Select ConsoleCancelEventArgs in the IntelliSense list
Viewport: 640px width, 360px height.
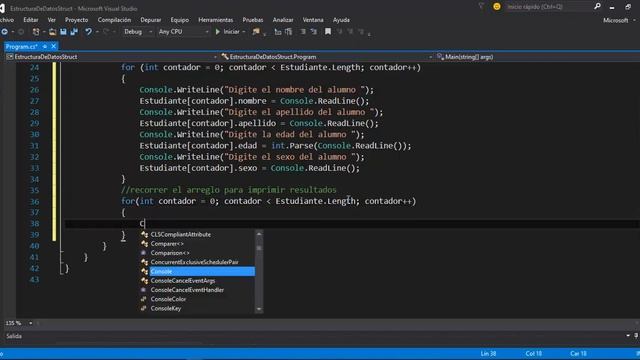[x=183, y=281]
